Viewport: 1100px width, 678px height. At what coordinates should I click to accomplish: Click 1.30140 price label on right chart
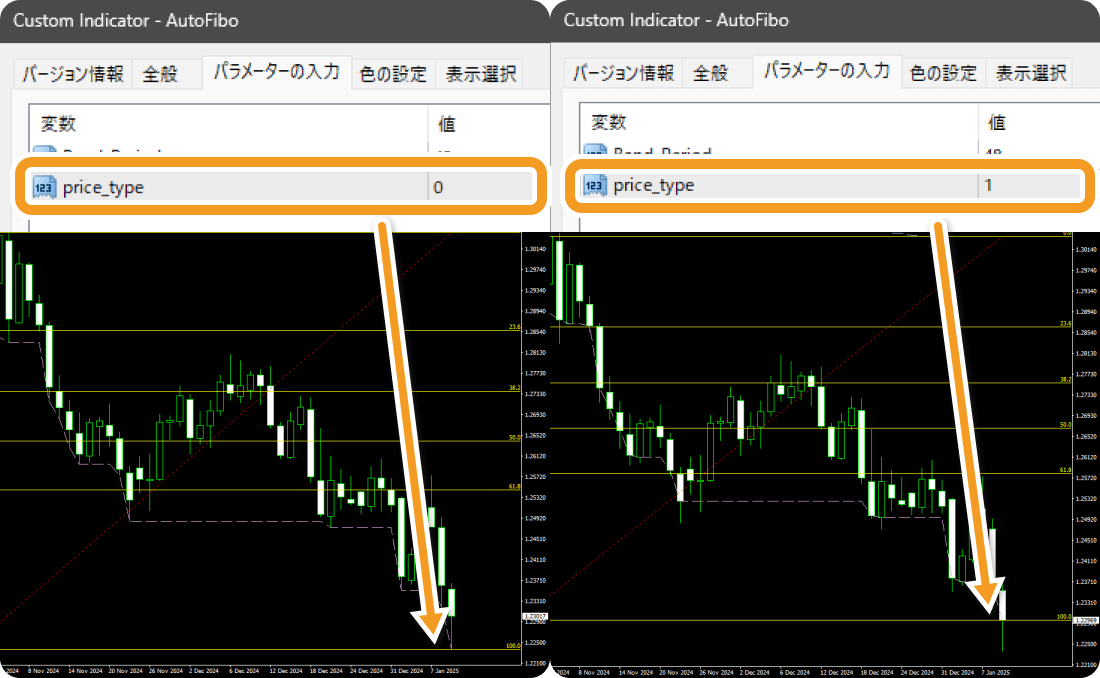(x=1086, y=249)
